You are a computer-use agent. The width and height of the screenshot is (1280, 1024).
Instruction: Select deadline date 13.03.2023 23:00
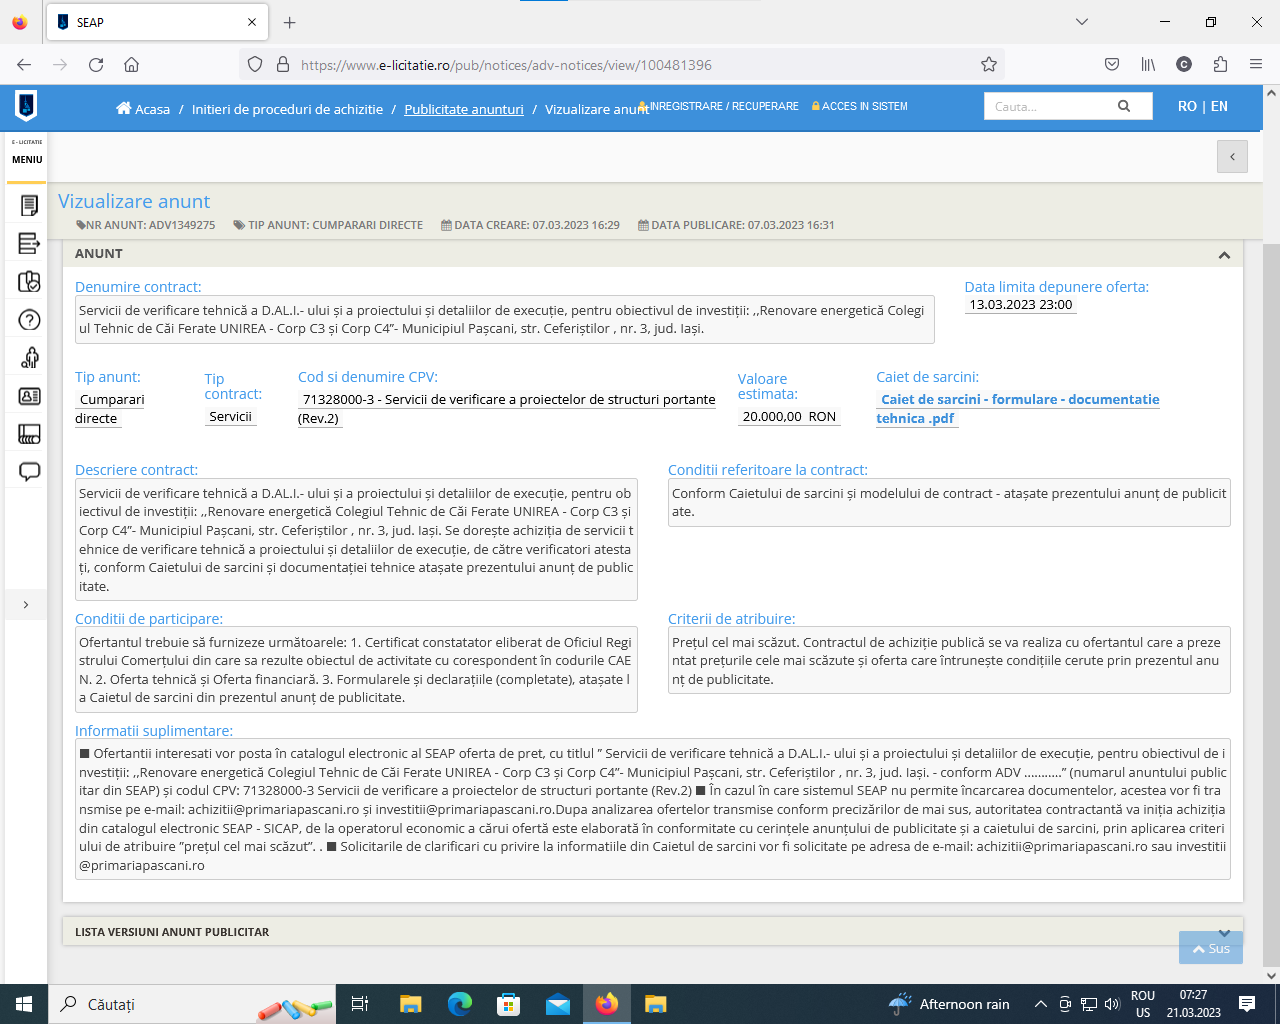(1020, 305)
